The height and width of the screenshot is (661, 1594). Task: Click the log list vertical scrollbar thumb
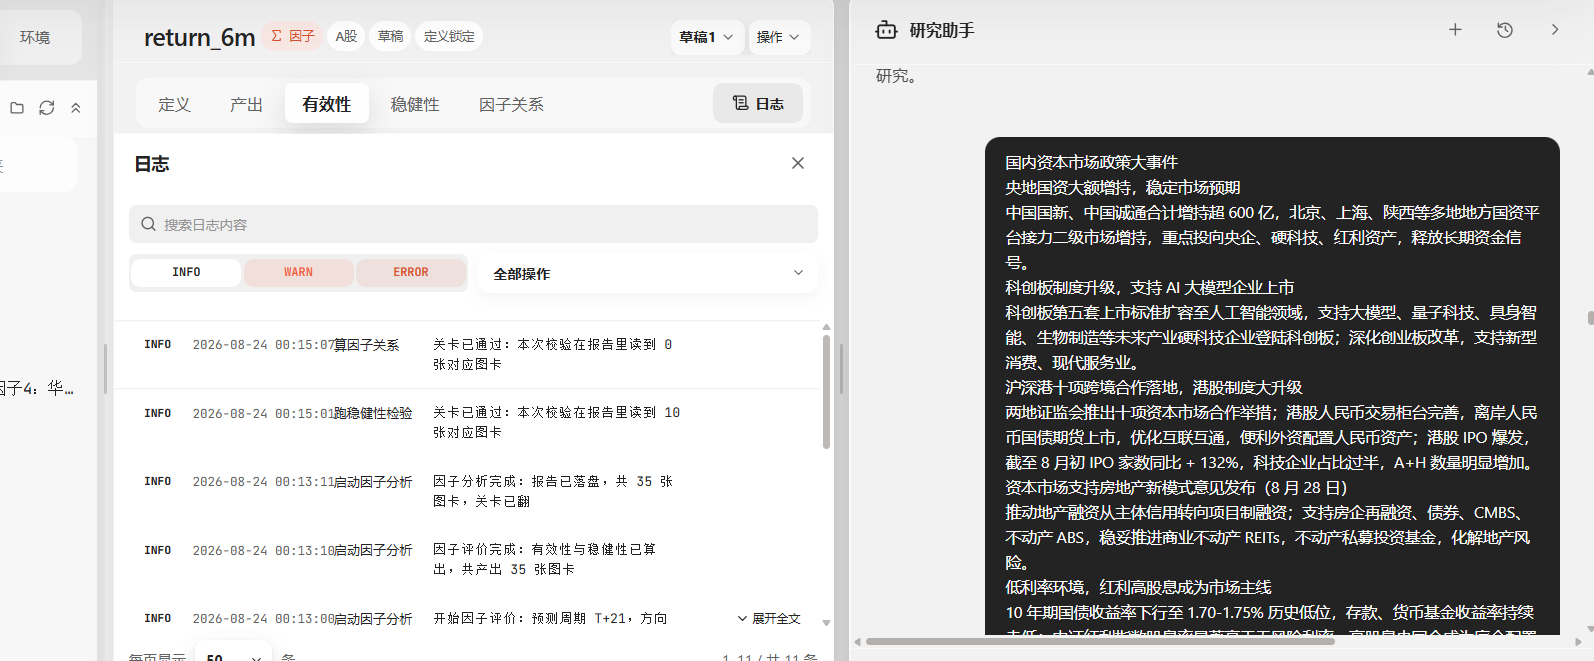point(826,392)
